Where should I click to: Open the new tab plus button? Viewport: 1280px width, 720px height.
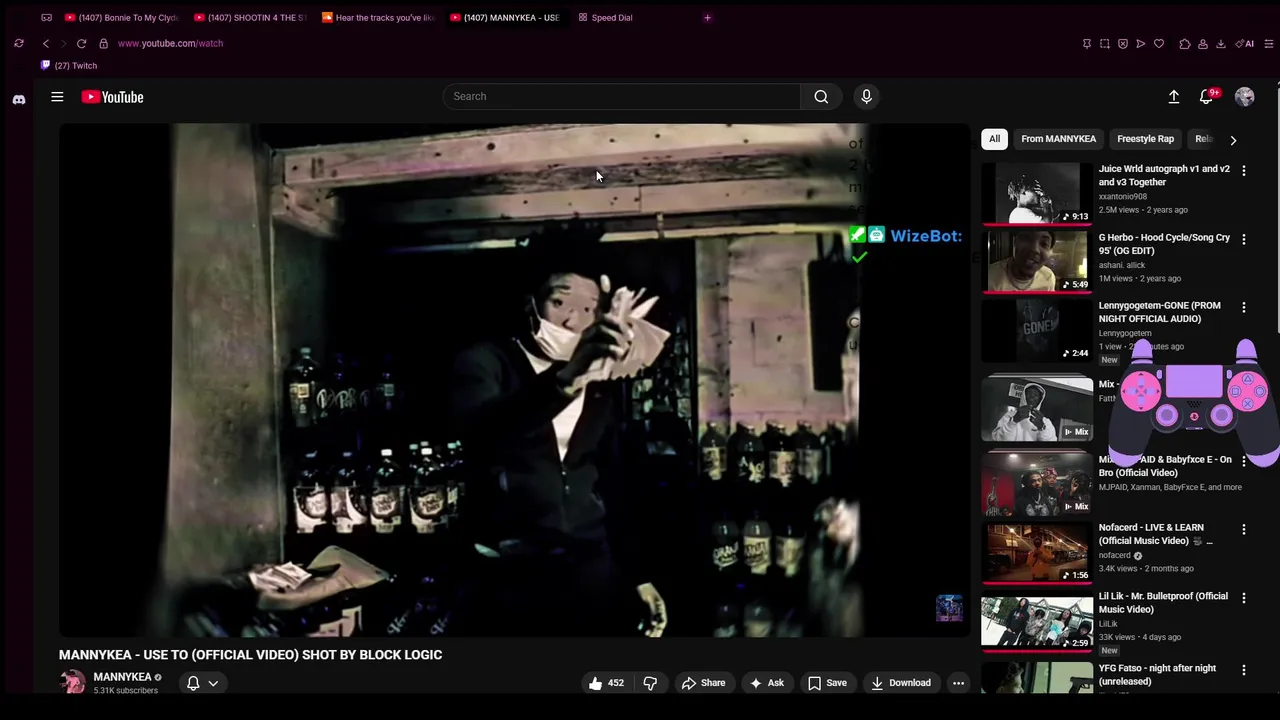pyautogui.click(x=707, y=17)
